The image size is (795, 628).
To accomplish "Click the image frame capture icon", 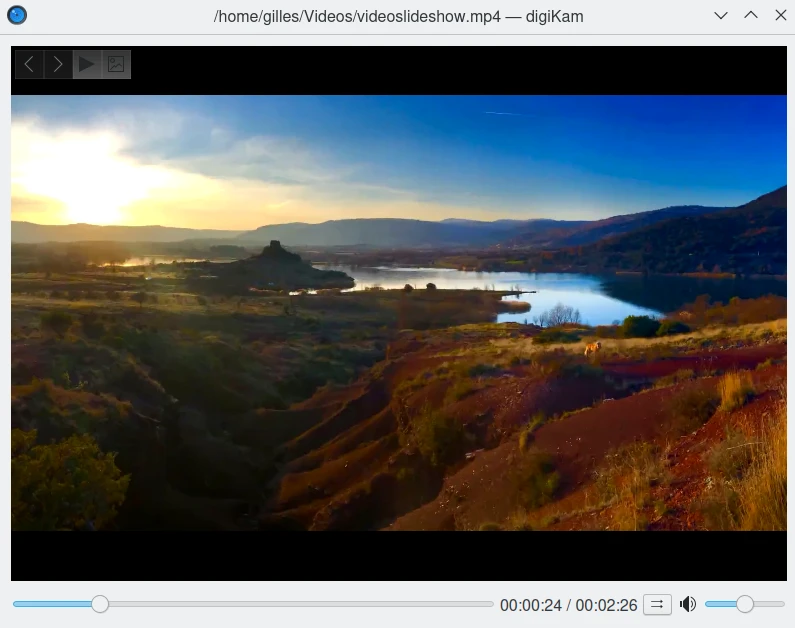I will 116,64.
